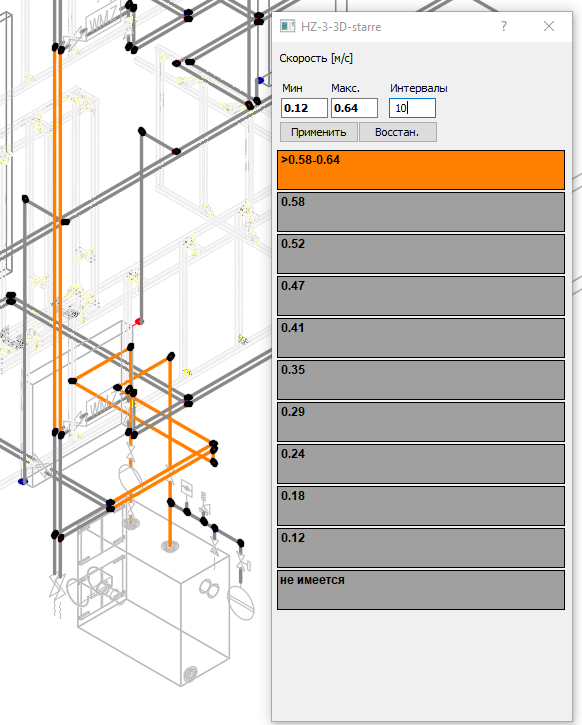This screenshot has height=725, width=582.
Task: Close the HZ-3-3D-starre dialog
Action: tap(549, 26)
